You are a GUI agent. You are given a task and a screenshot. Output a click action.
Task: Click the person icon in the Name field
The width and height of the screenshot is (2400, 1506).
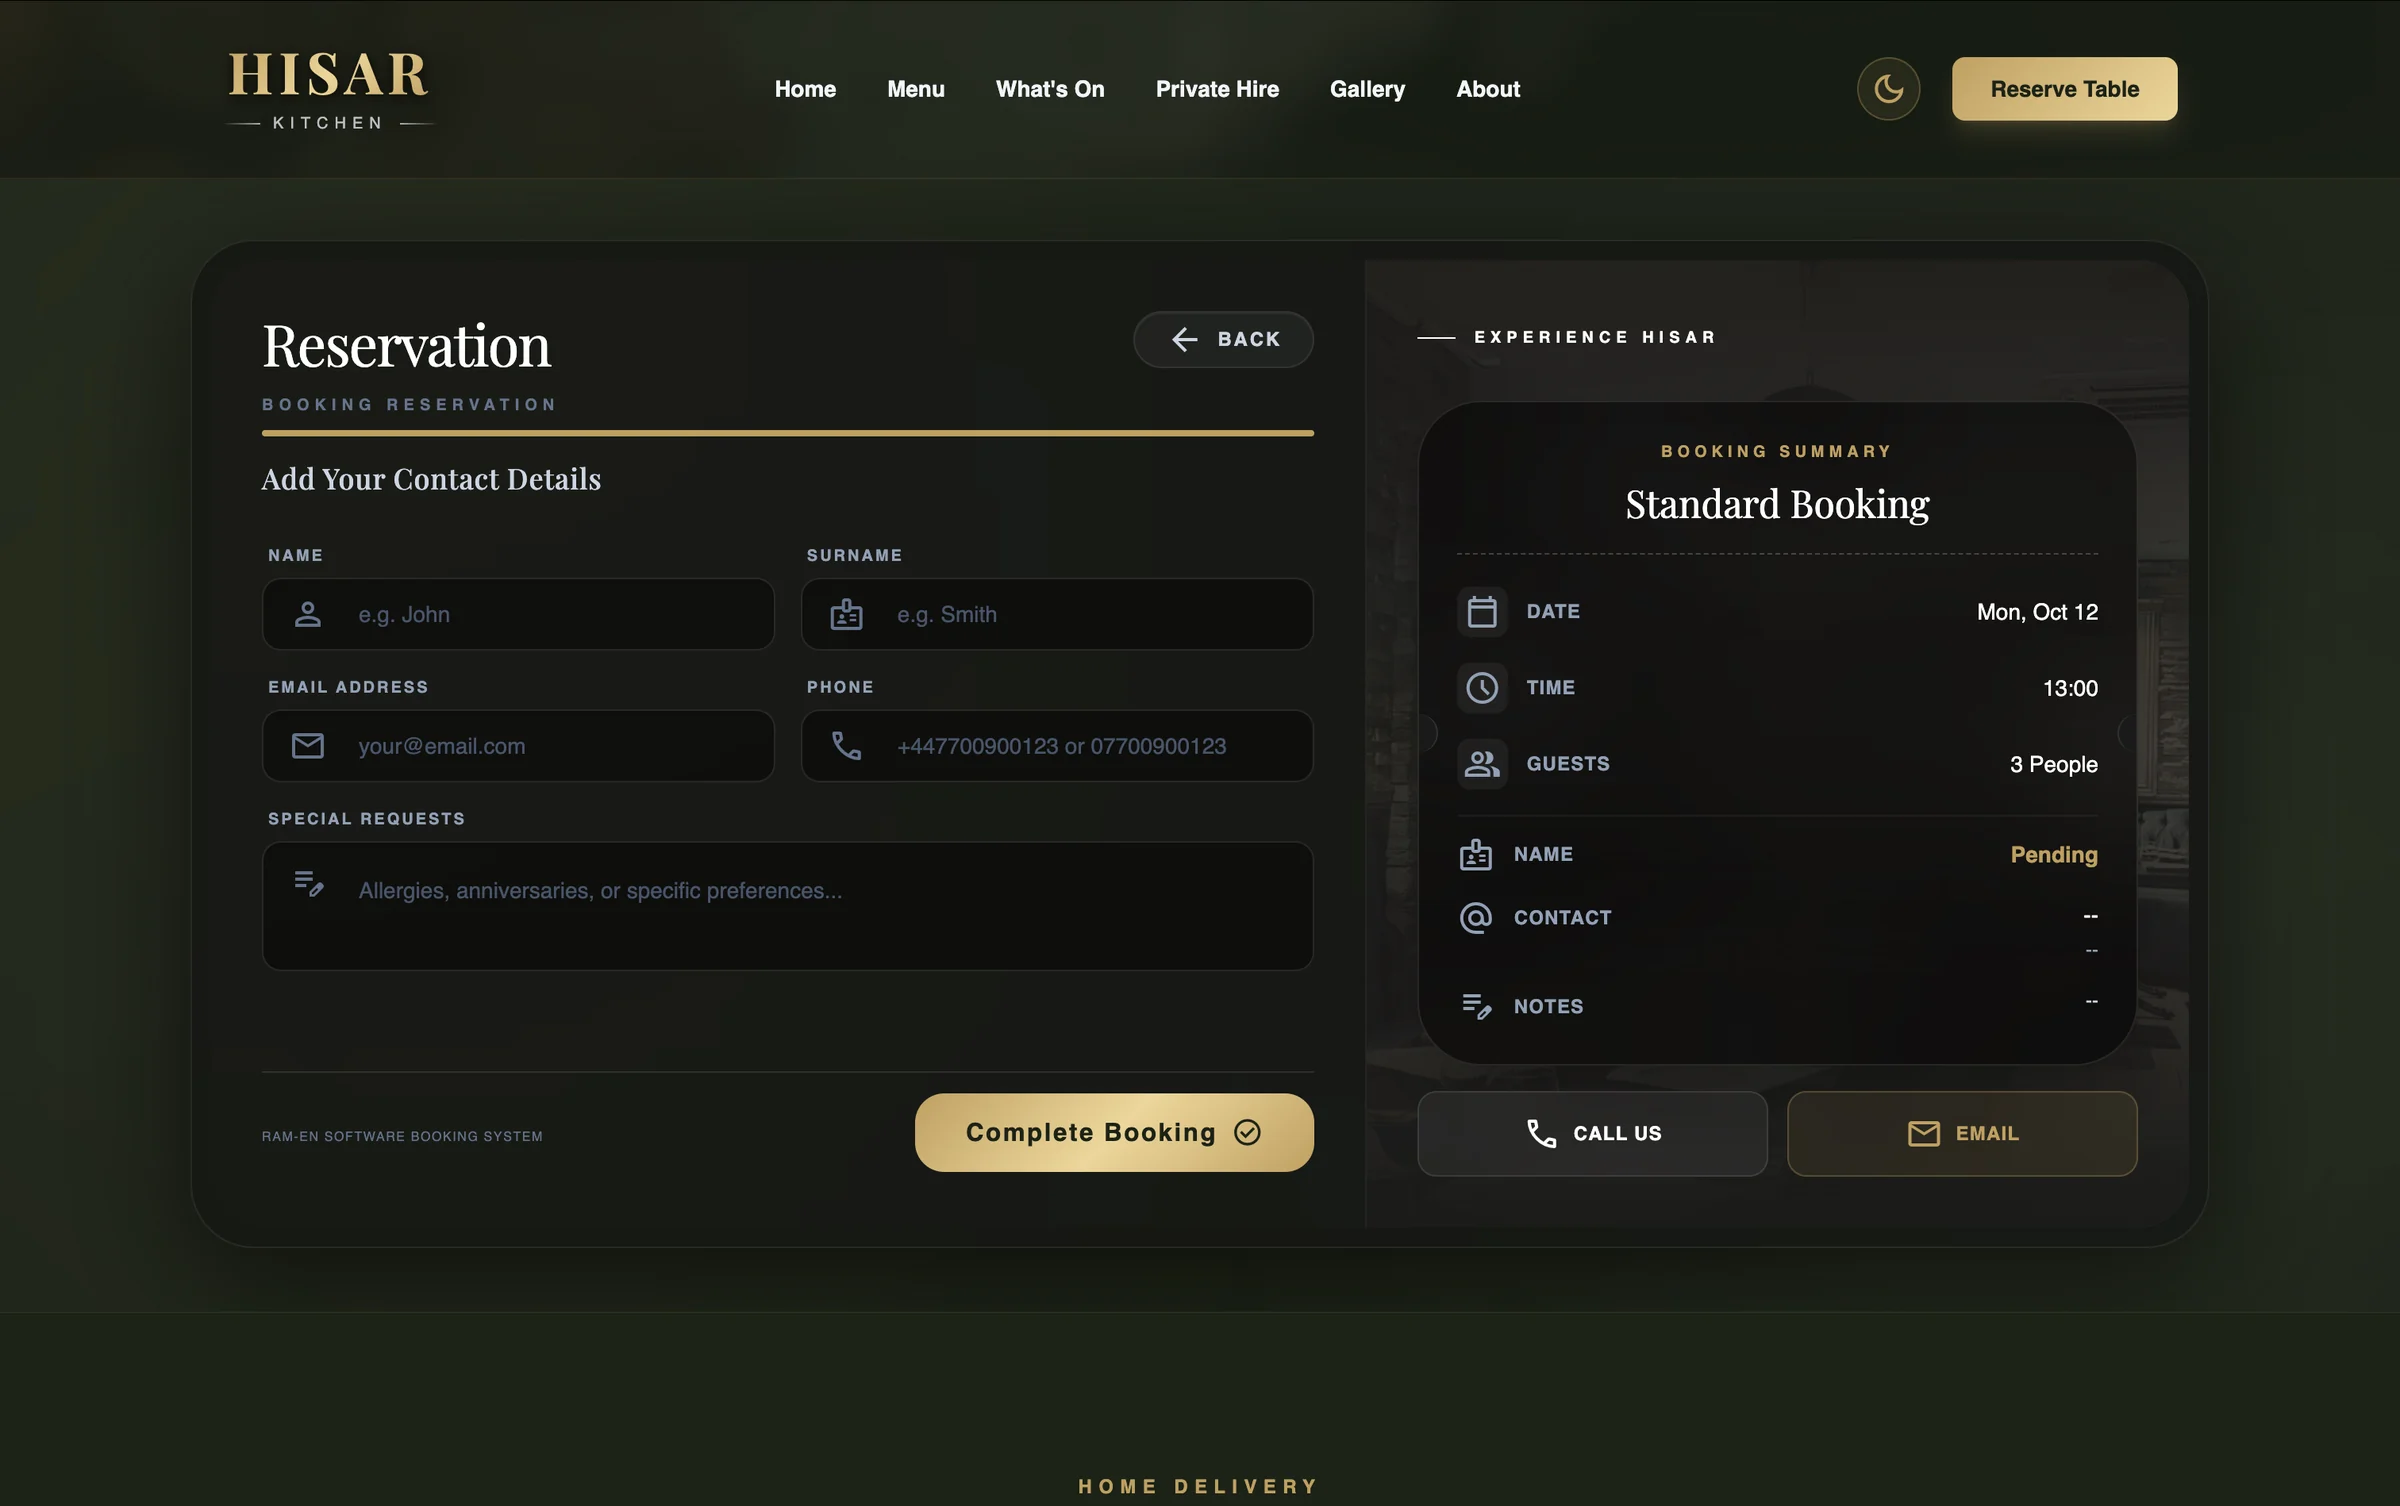point(308,614)
